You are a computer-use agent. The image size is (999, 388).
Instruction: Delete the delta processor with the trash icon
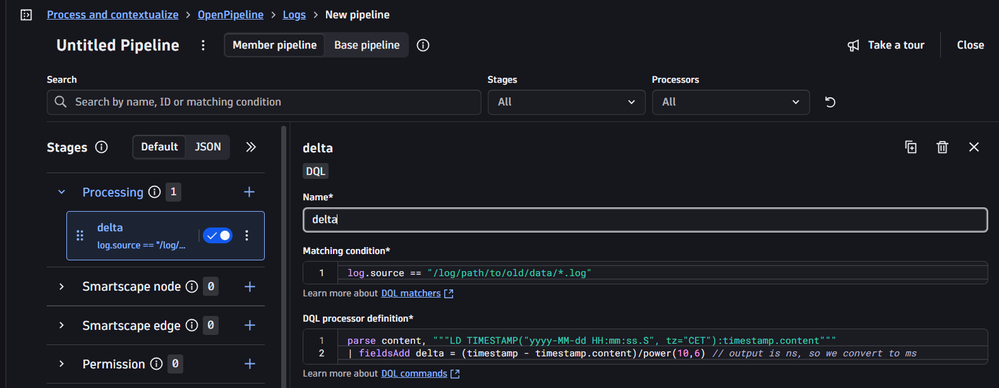pos(942,147)
